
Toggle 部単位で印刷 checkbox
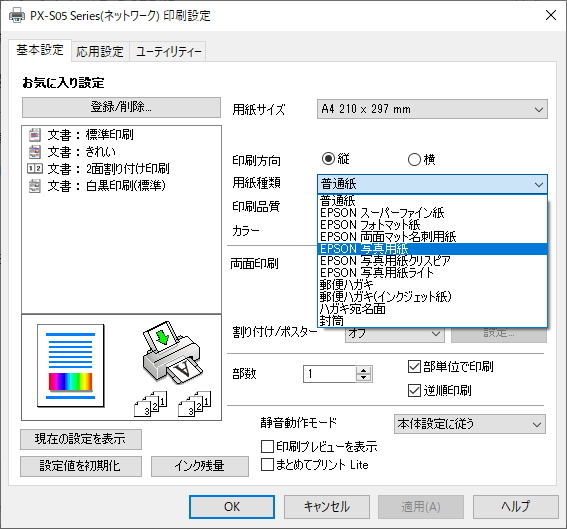[414, 367]
